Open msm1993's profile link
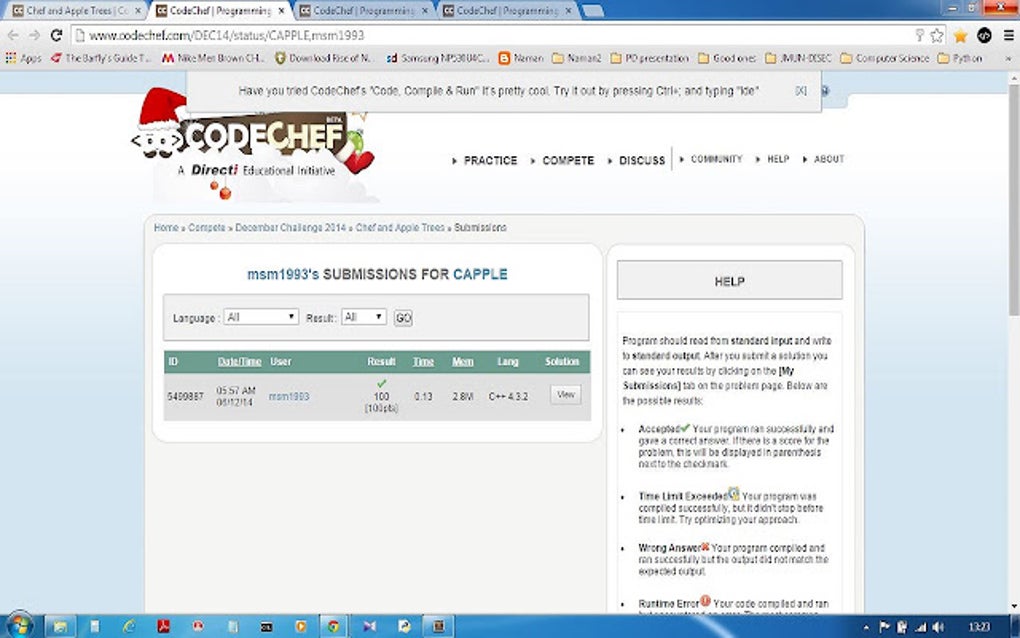1020x638 pixels. tap(288, 395)
